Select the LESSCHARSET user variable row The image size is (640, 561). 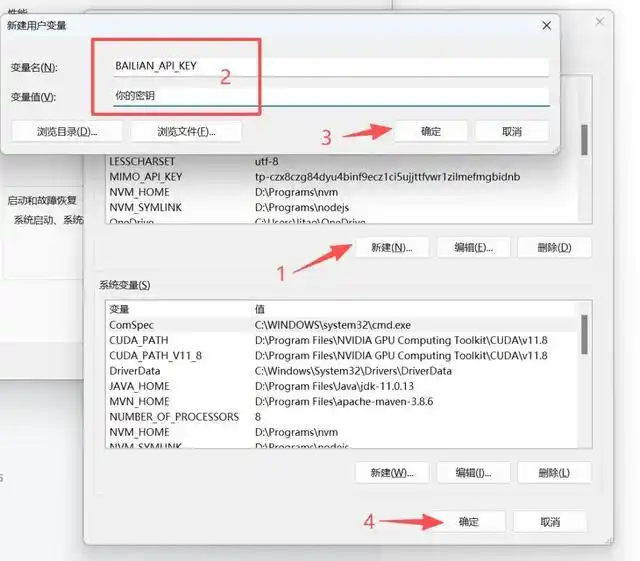point(342,162)
